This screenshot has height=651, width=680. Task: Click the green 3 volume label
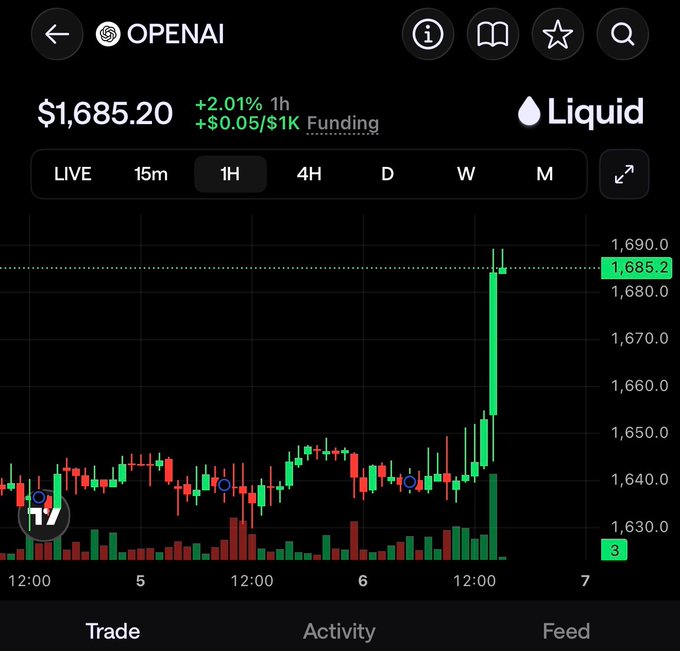(x=614, y=550)
